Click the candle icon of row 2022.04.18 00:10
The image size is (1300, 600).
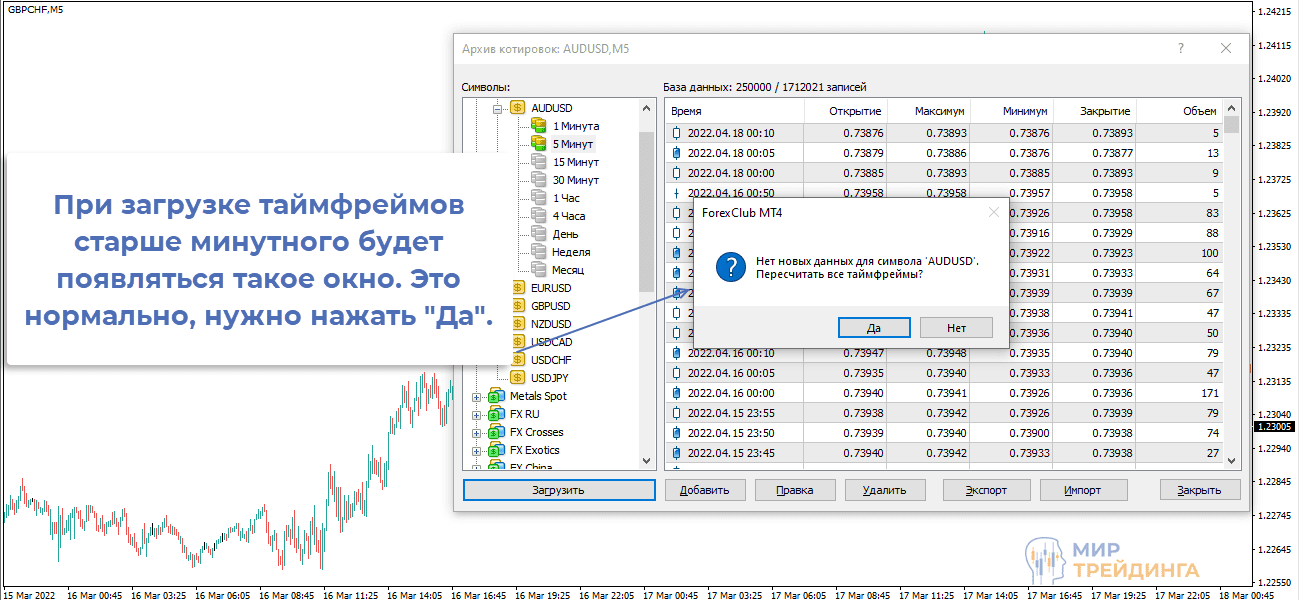[676, 133]
